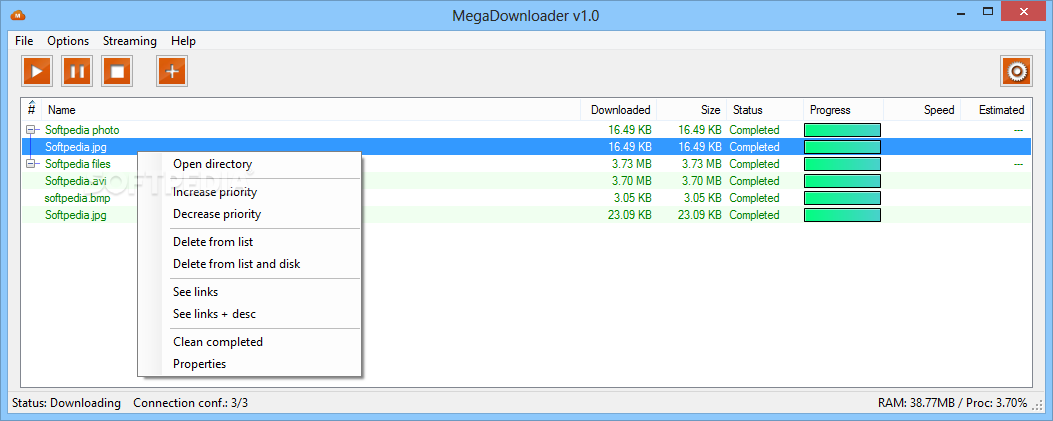1053x421 pixels.
Task: Open Properties from the context menu
Action: (249, 364)
